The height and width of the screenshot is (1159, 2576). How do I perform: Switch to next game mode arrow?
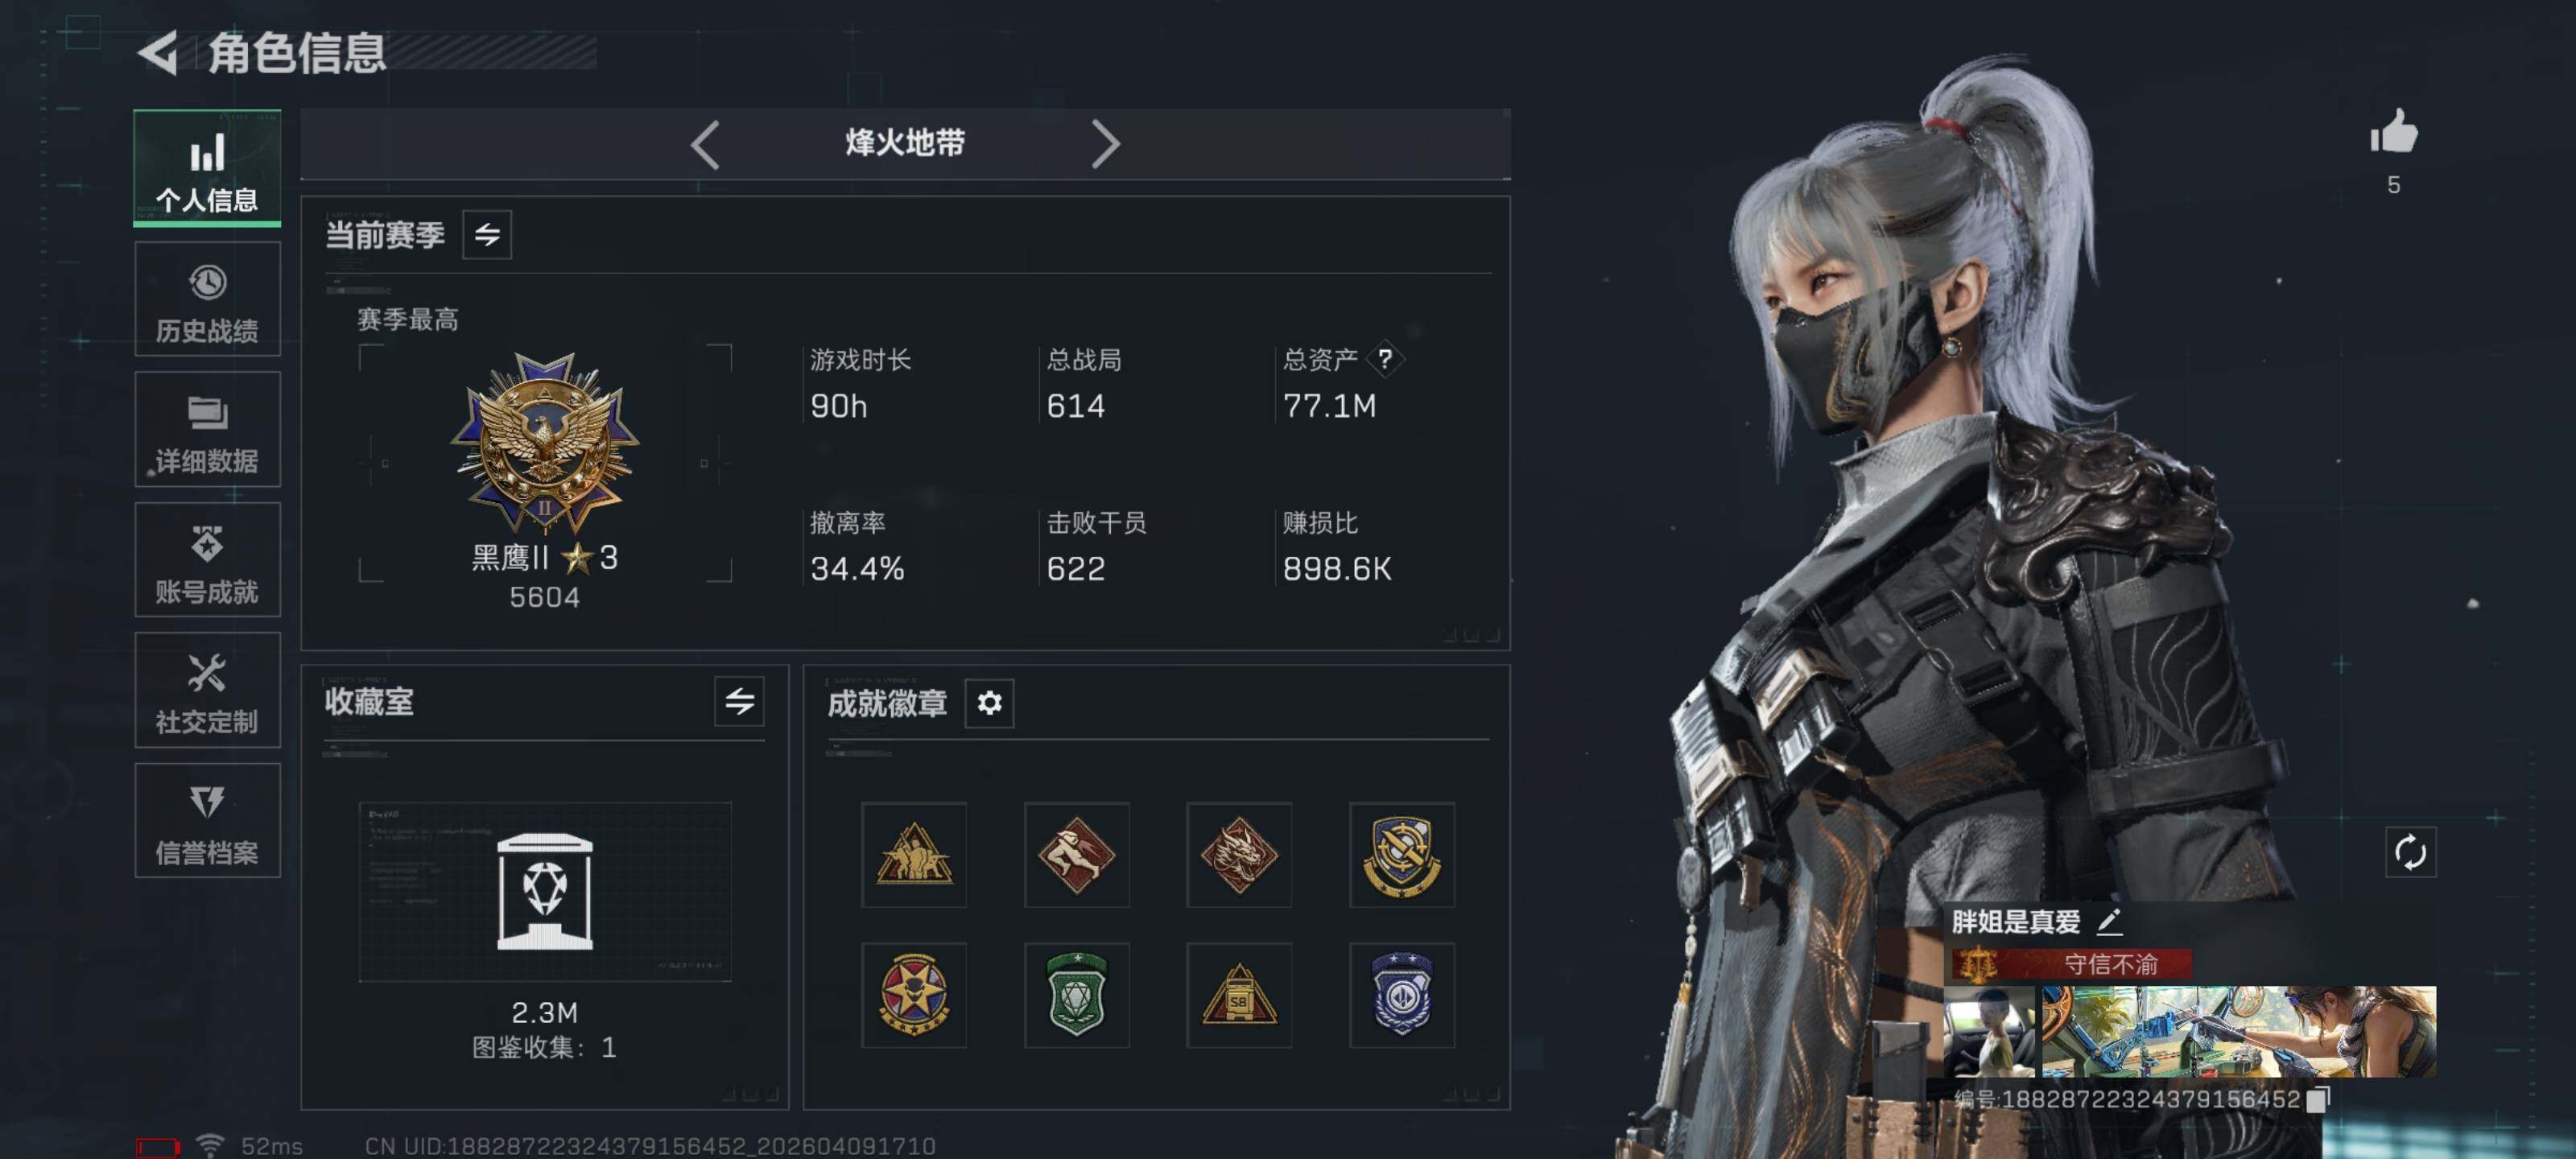[x=1105, y=145]
